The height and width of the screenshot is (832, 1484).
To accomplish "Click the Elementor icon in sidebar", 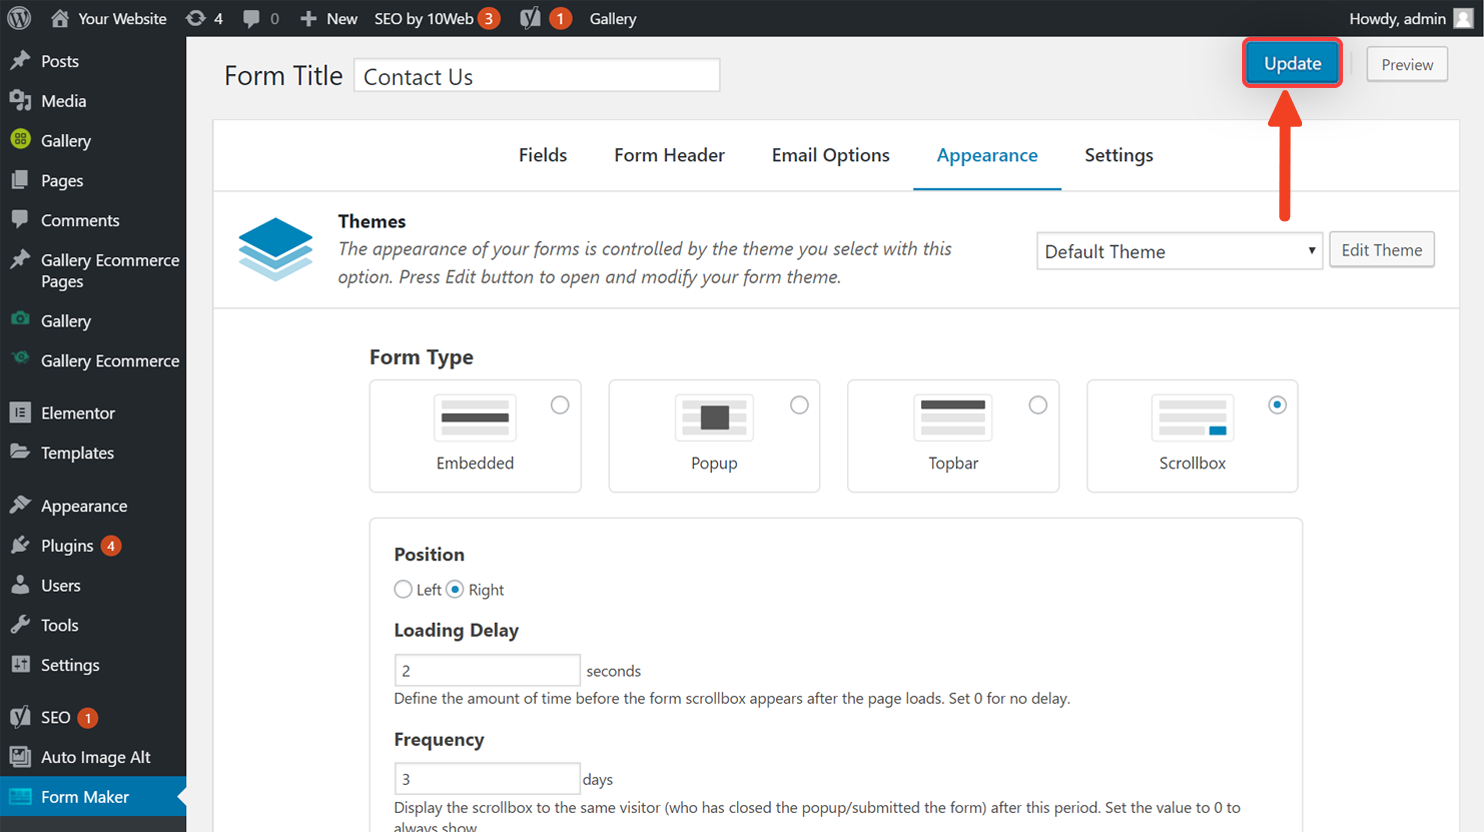I will 20,412.
